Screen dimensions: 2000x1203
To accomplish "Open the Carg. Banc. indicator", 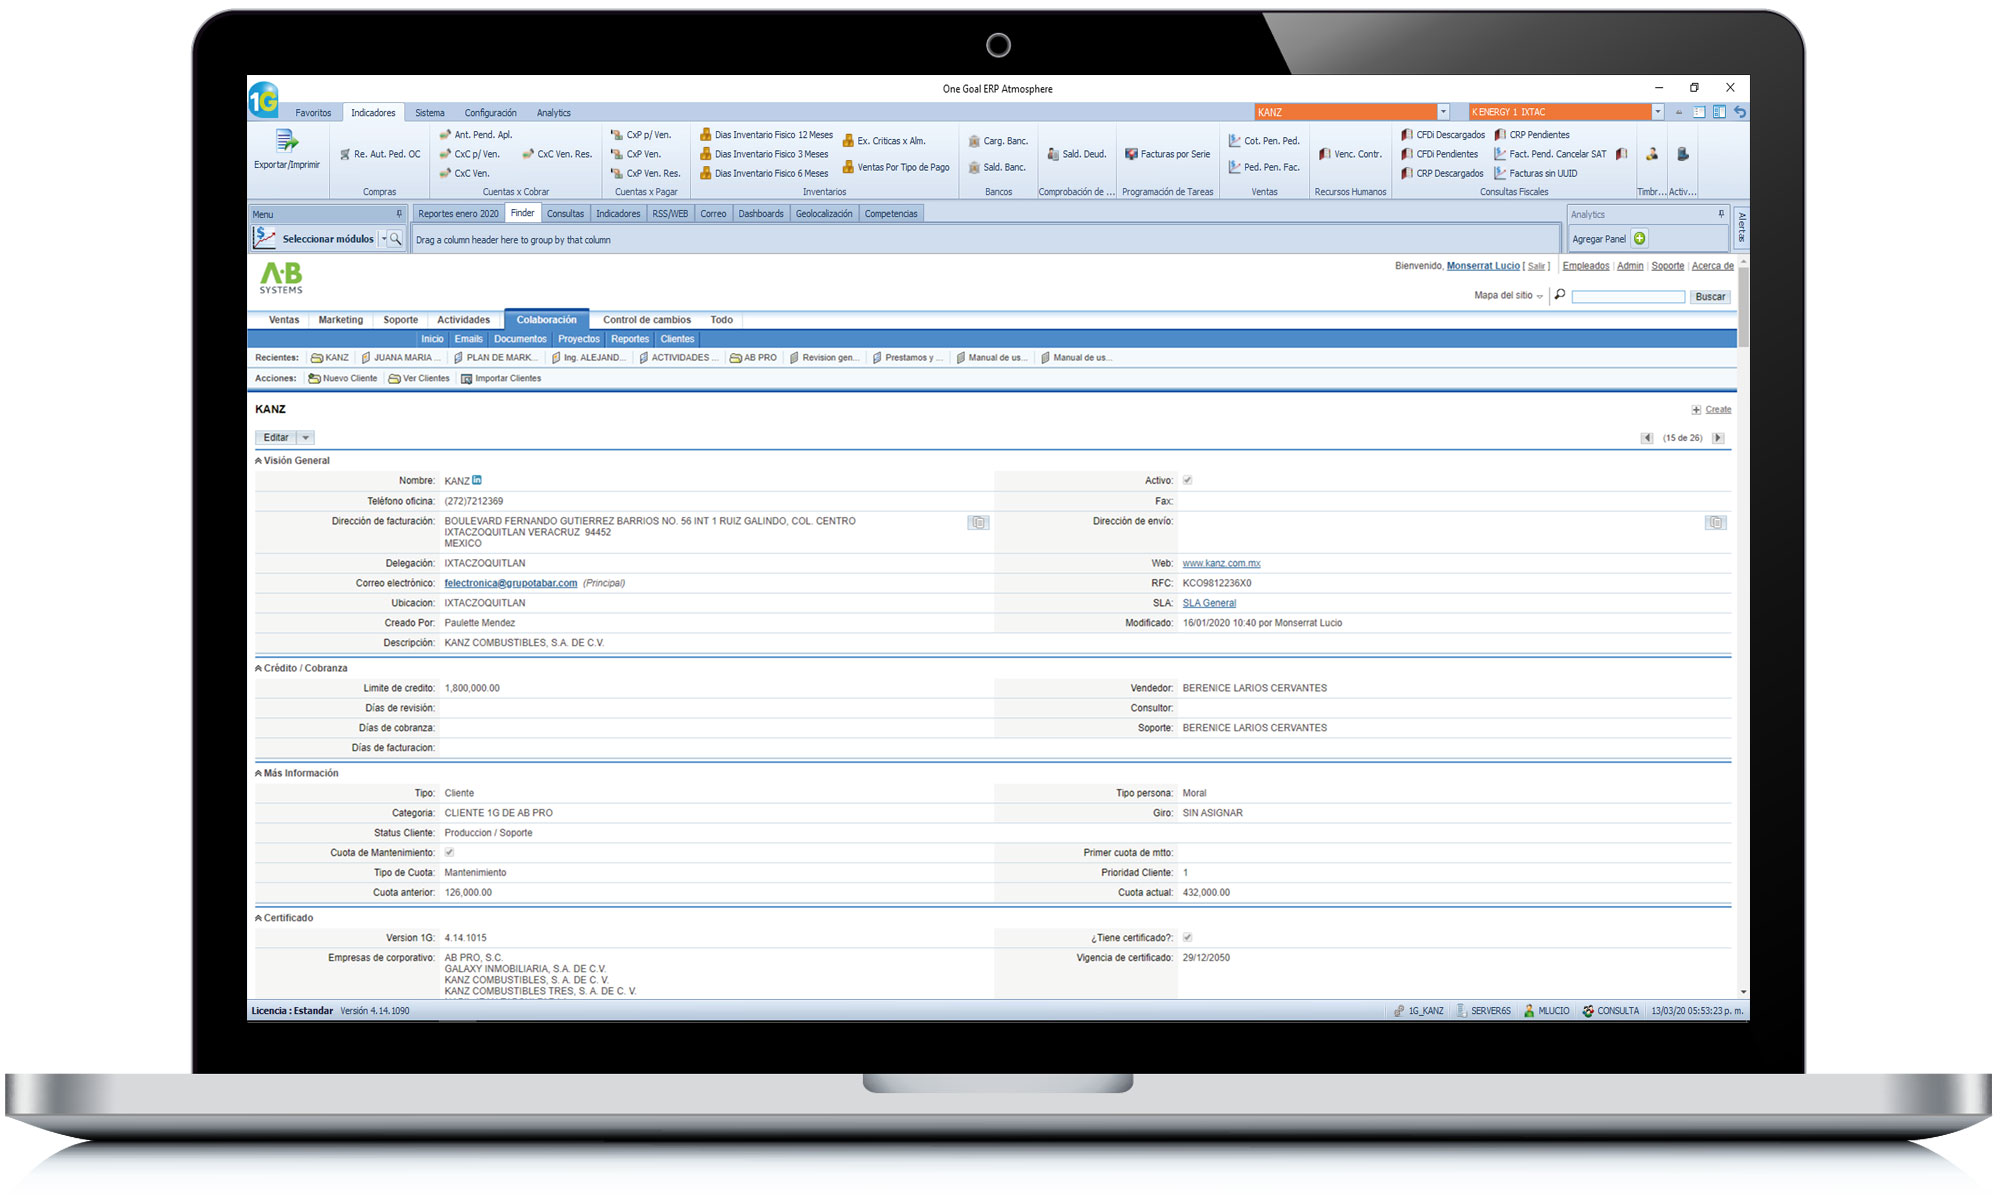I will click(x=998, y=141).
